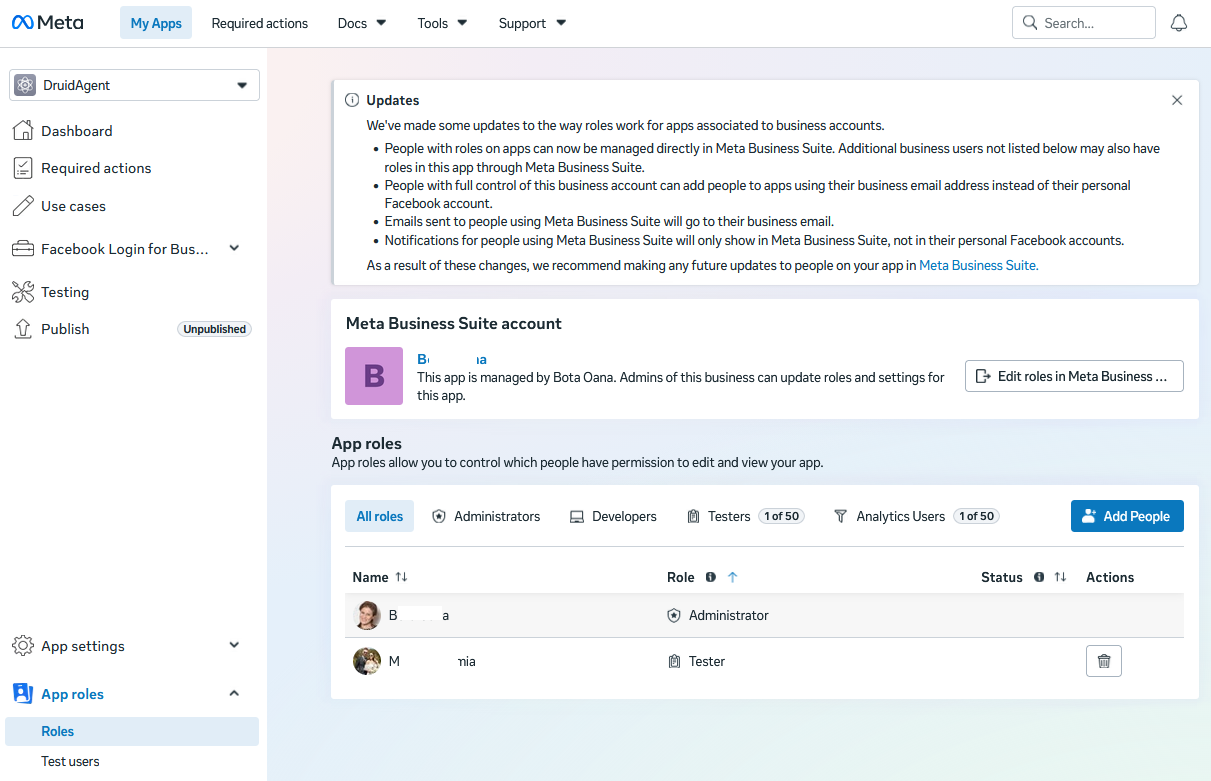This screenshot has width=1211, height=781.
Task: Click the Administrator user's profile photo
Action: [x=367, y=615]
